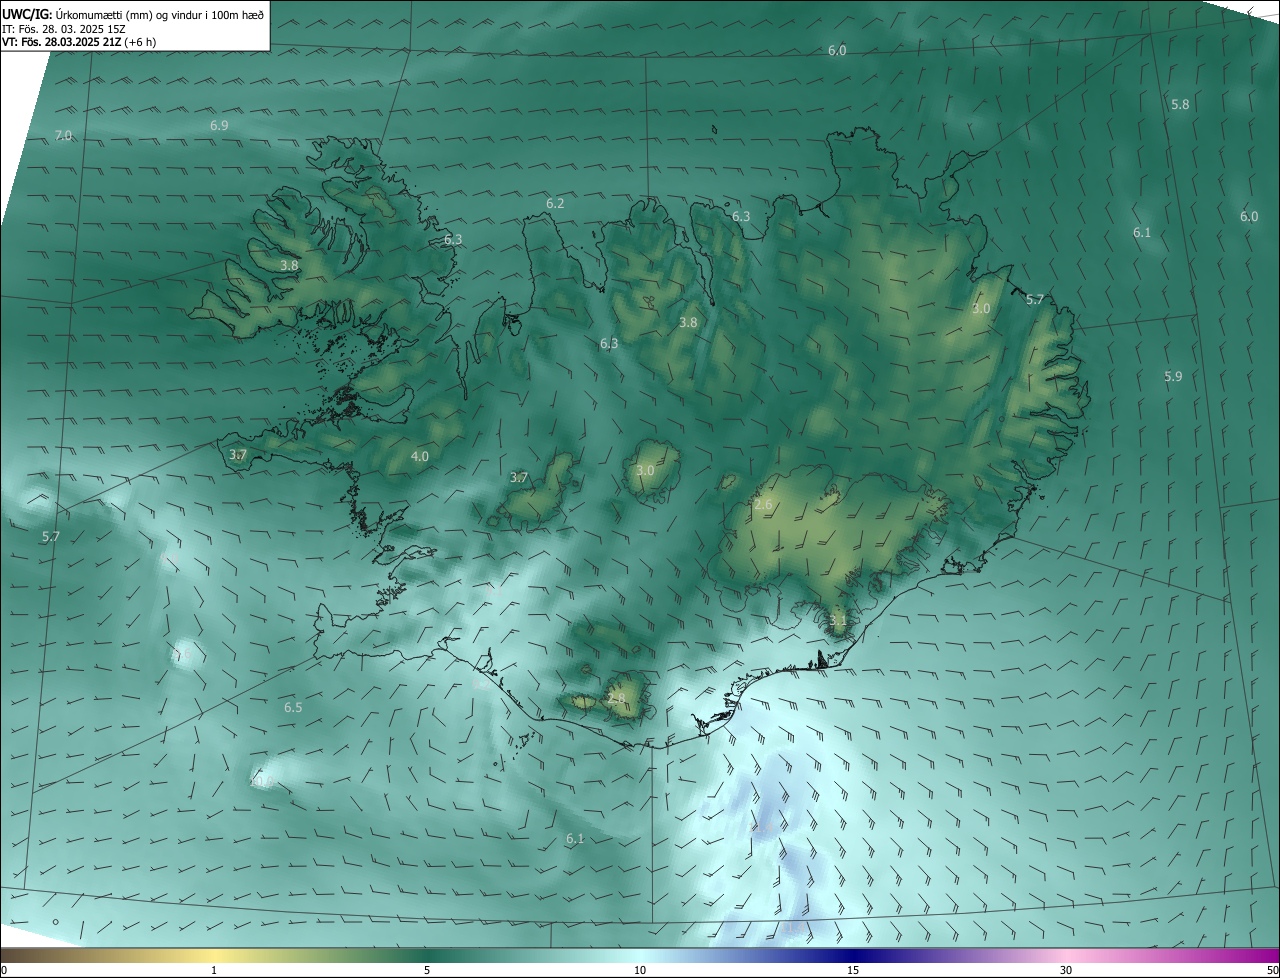Image resolution: width=1280 pixels, height=978 pixels.
Task: Click the 5.8 value in the northeast corner
Action: (1180, 104)
